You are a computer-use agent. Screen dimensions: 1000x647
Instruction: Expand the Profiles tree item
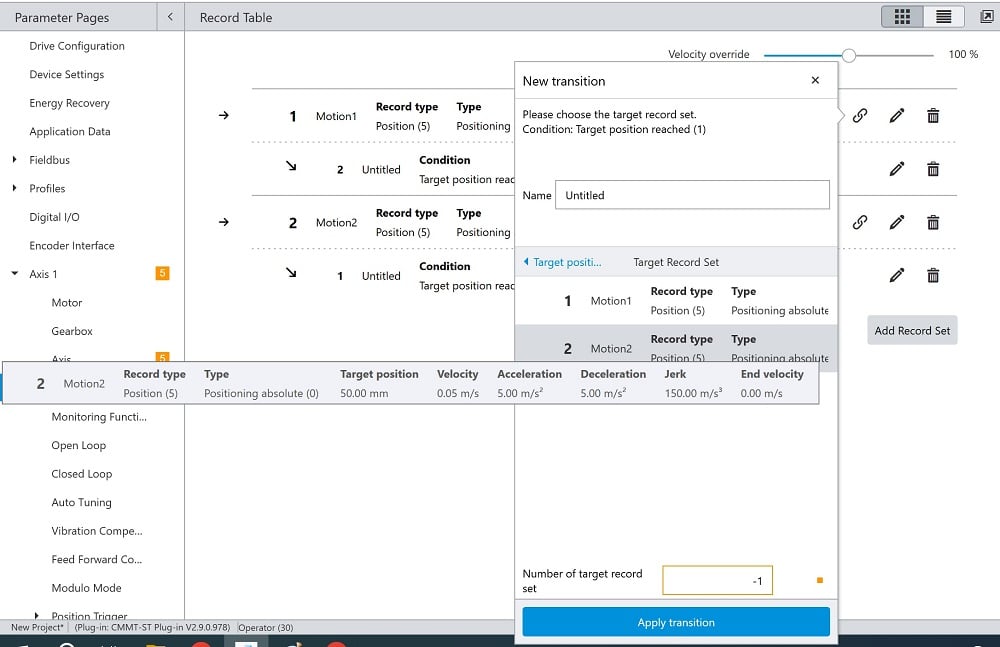click(x=14, y=188)
